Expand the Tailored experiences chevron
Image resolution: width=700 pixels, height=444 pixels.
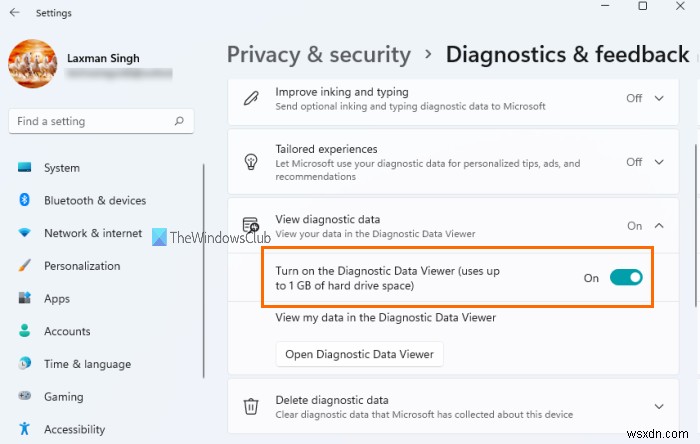[659, 162]
